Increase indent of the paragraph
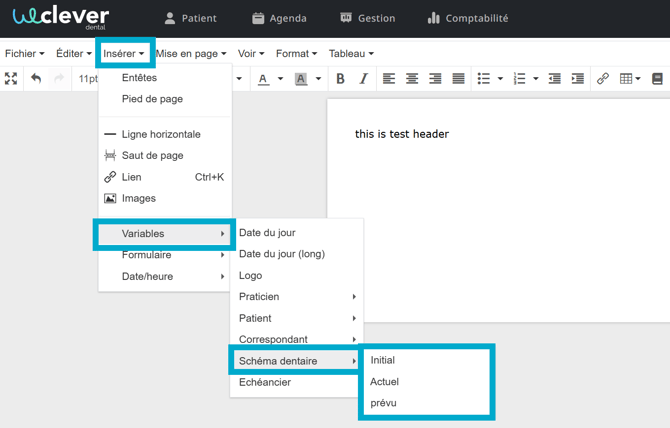This screenshot has height=428, width=670. pos(577,78)
